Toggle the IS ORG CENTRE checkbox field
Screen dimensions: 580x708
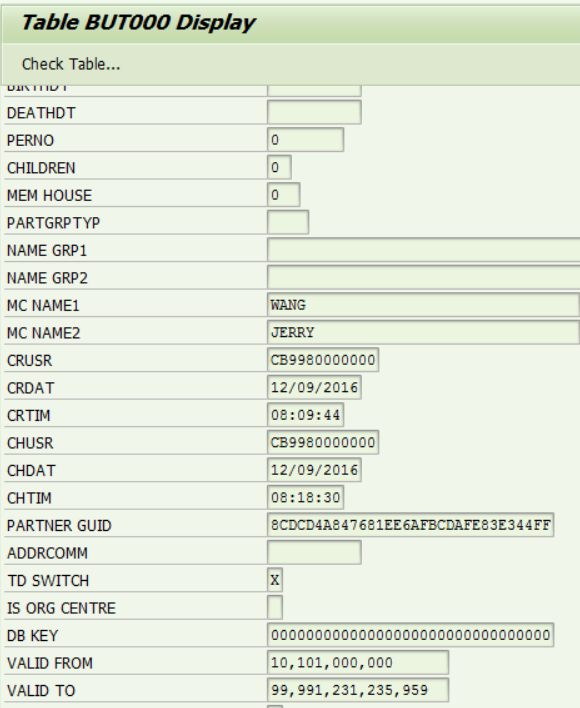[x=275, y=608]
